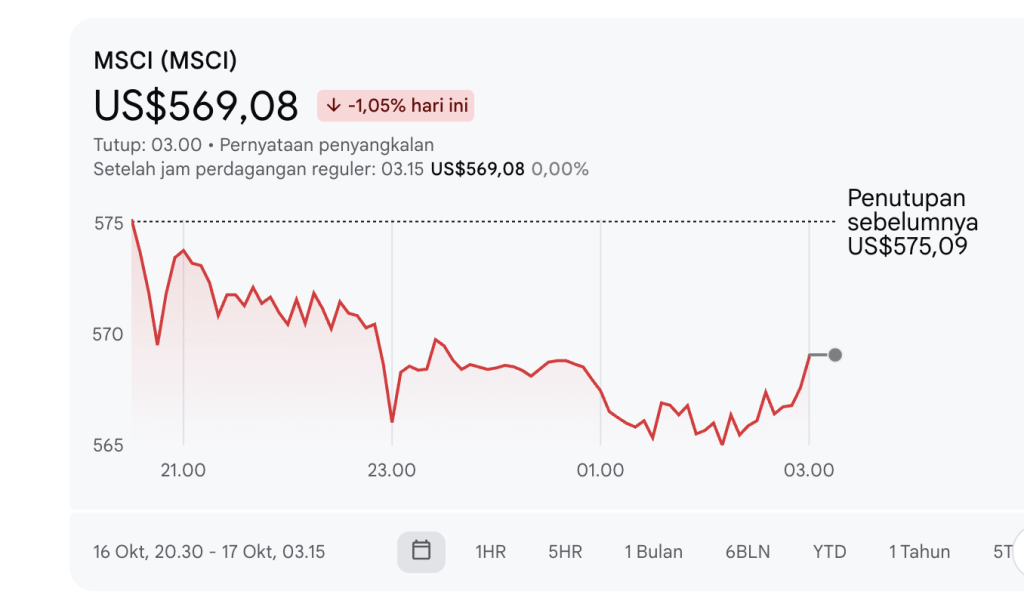1024x610 pixels.
Task: Select the 1 Bulan range
Action: (x=654, y=552)
